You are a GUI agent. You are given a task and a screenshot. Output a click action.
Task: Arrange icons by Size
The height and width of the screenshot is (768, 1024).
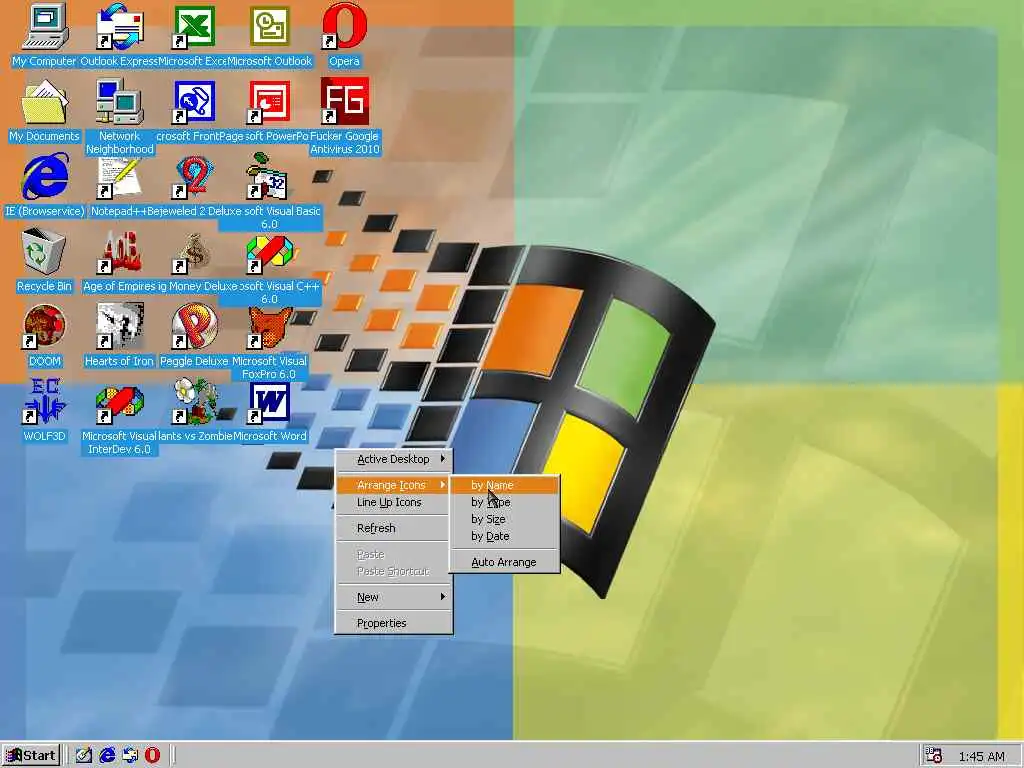[505, 519]
